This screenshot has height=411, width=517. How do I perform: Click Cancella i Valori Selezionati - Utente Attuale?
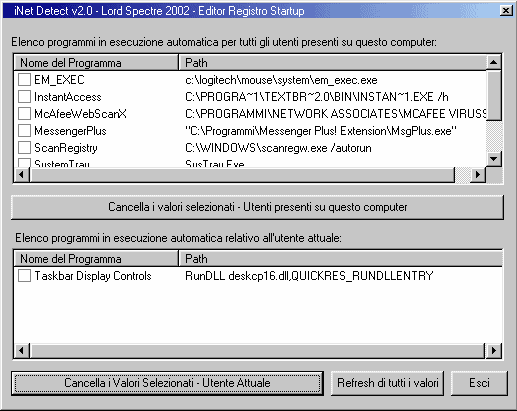point(167,383)
